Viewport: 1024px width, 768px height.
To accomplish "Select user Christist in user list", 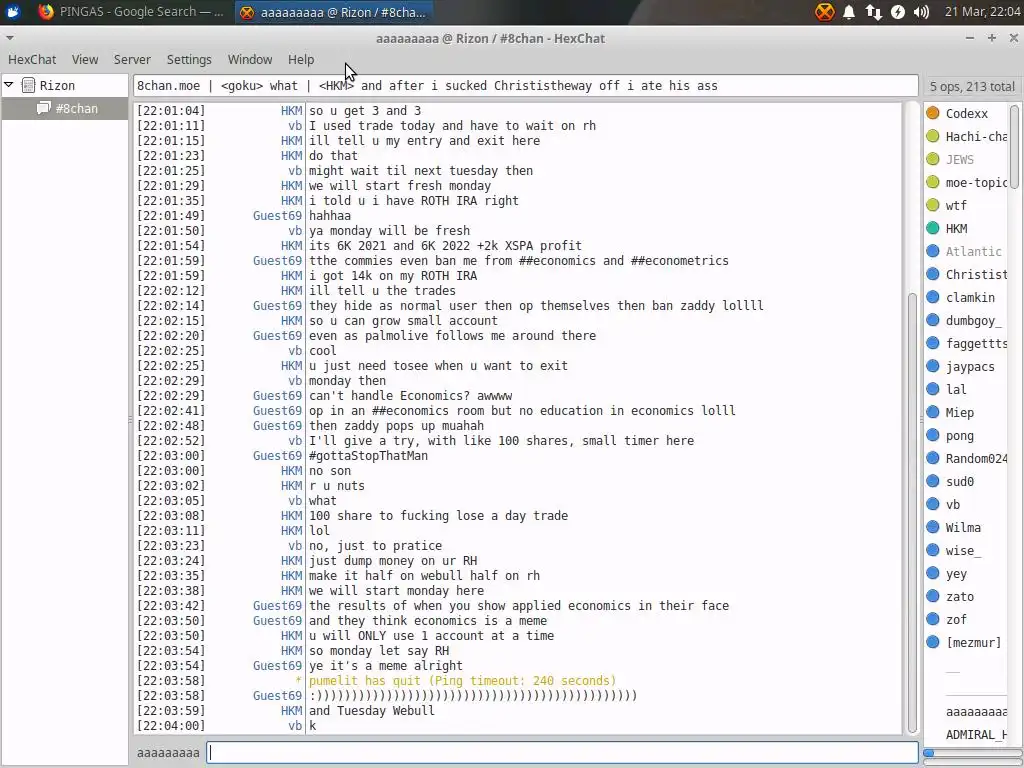I will (976, 274).
